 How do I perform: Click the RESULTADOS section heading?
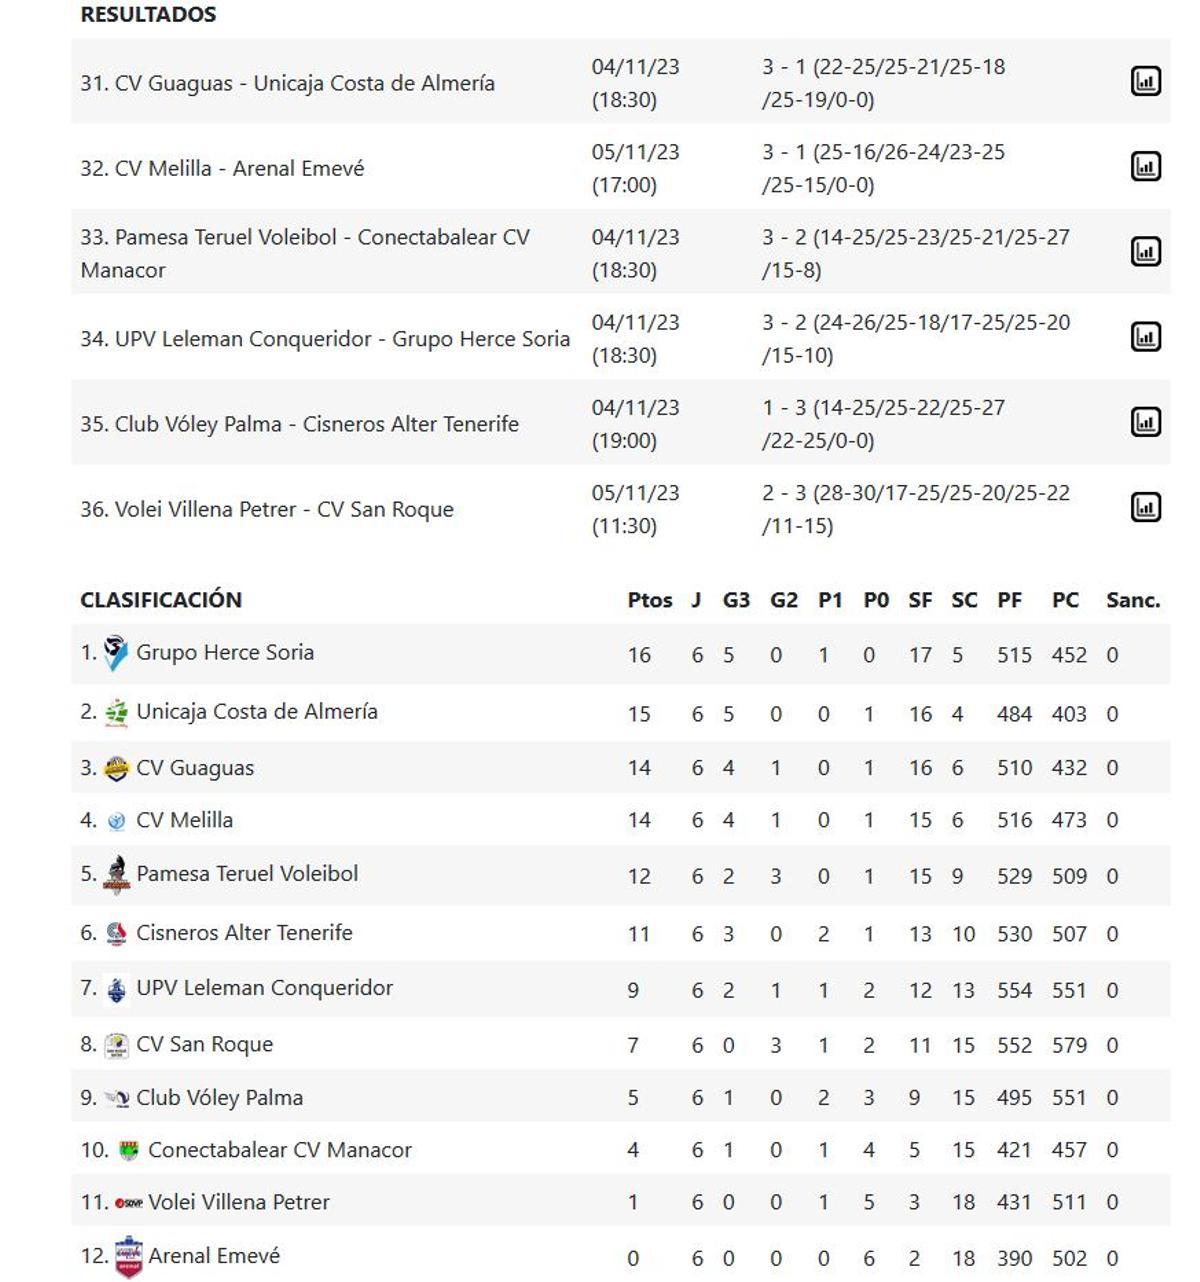pyautogui.click(x=147, y=15)
